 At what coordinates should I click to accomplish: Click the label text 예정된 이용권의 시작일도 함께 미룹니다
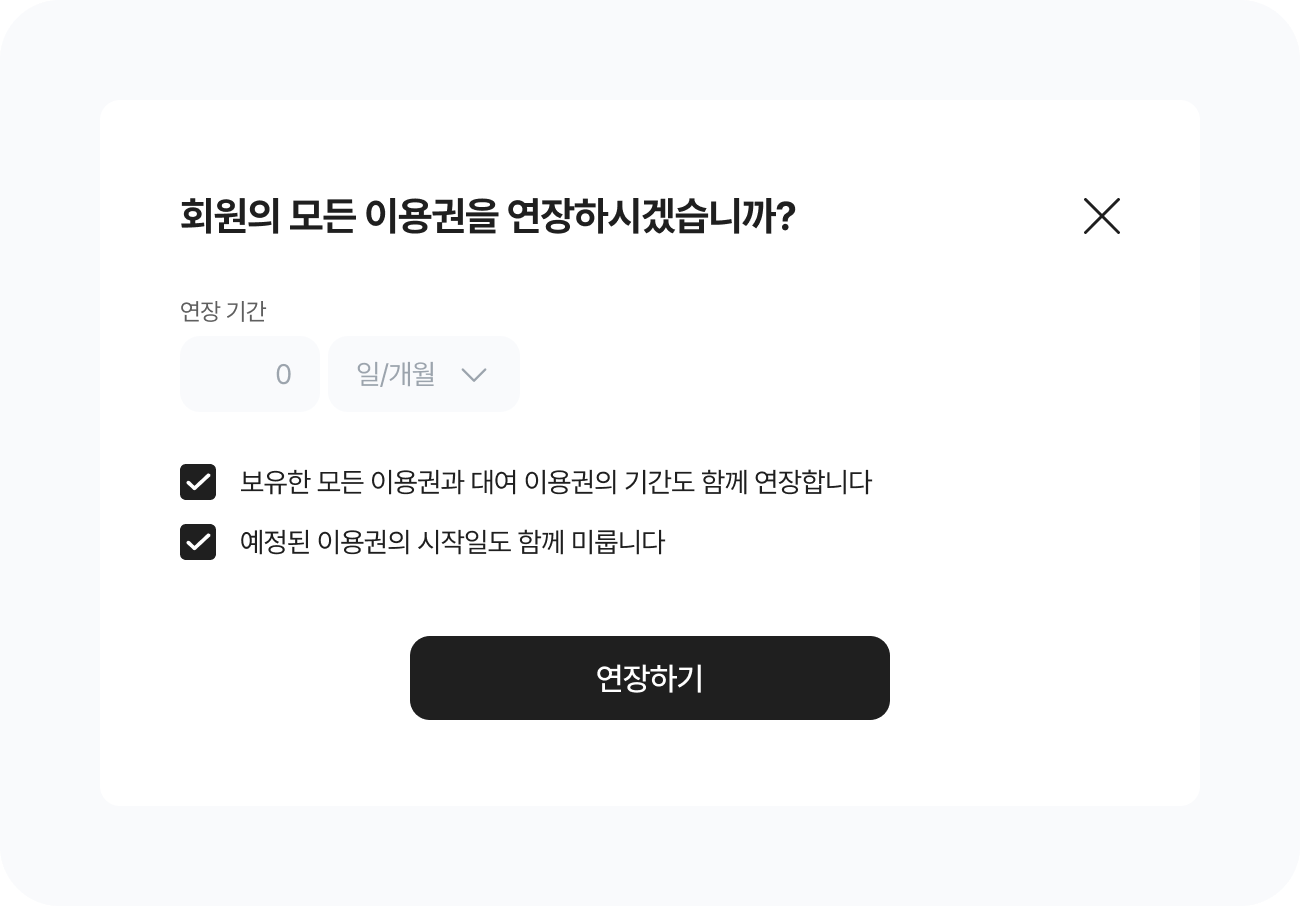pos(452,542)
